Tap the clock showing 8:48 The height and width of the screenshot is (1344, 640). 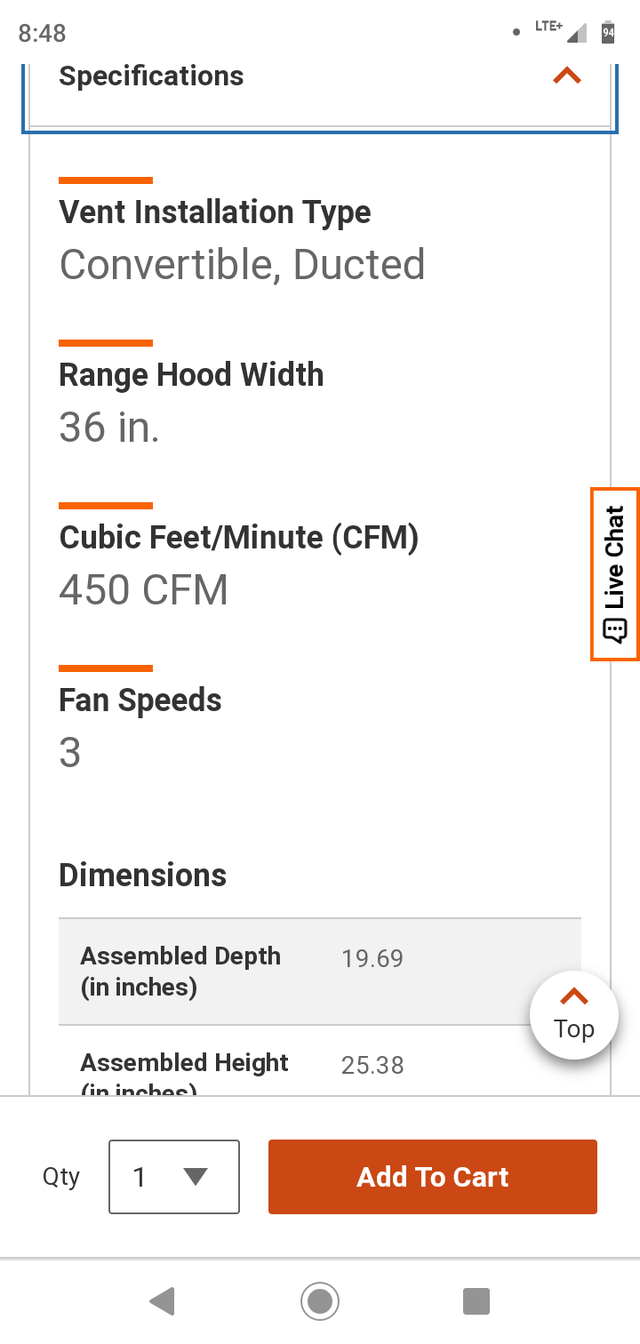click(42, 33)
